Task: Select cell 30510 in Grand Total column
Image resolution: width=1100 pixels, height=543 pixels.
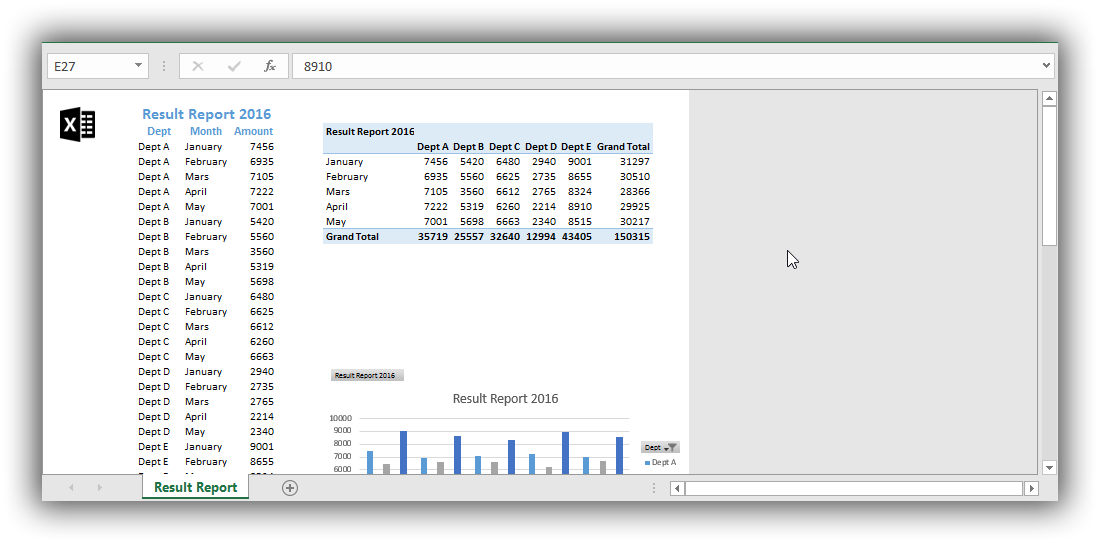Action: point(635,177)
